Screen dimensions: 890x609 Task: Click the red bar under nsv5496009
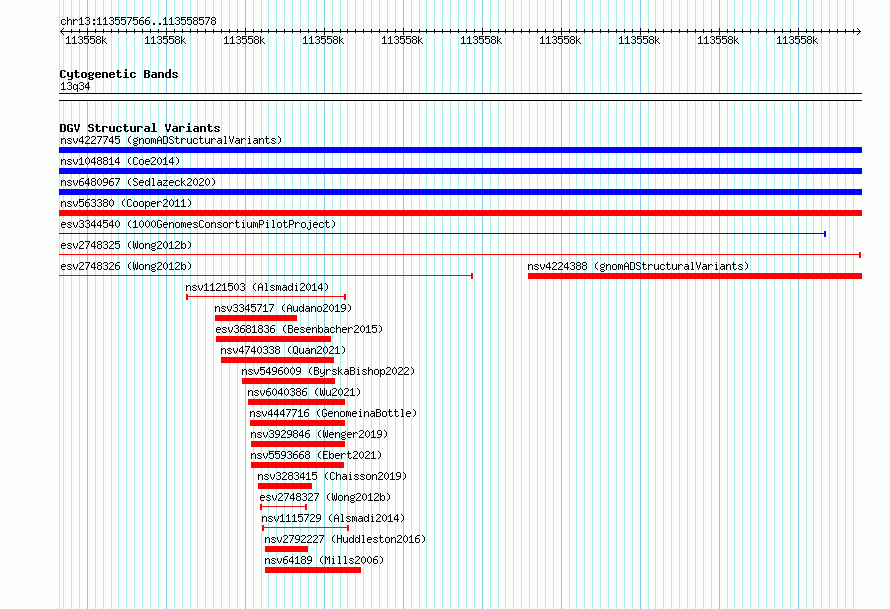click(x=288, y=381)
